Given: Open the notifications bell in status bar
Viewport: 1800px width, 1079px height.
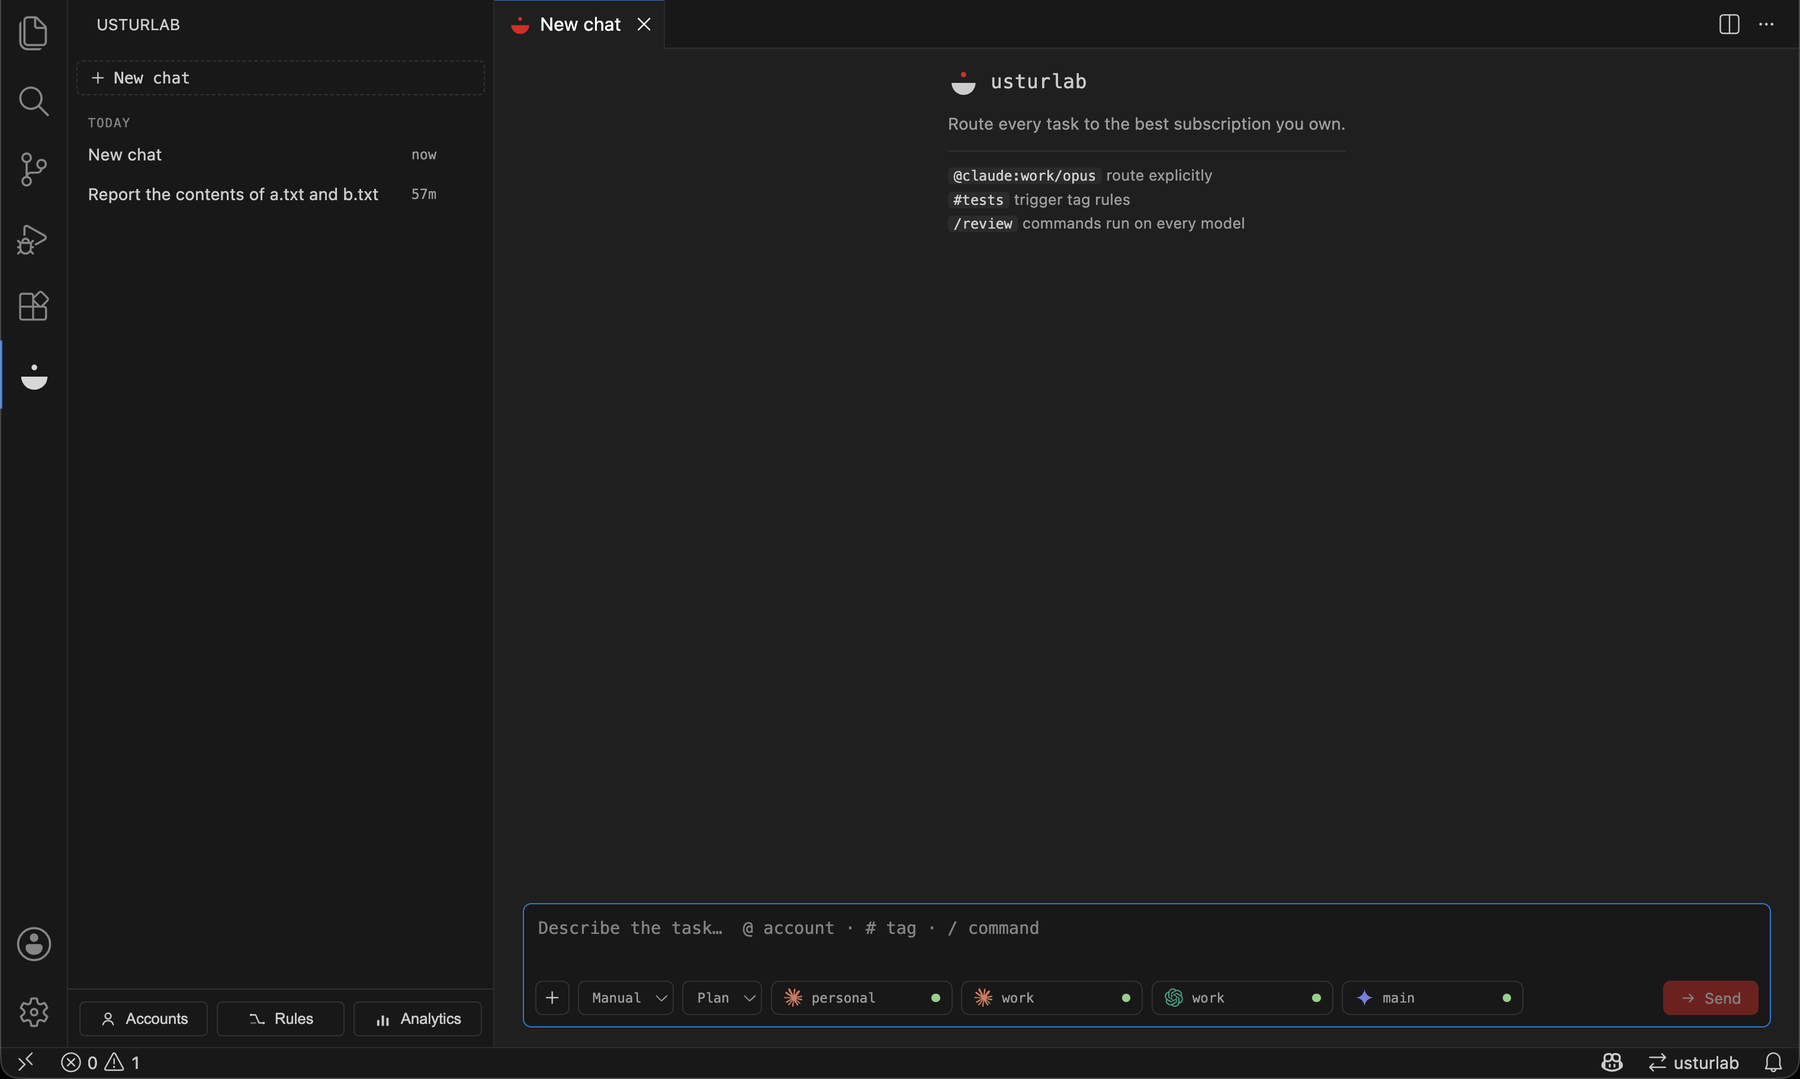Looking at the screenshot, I should 1773,1062.
